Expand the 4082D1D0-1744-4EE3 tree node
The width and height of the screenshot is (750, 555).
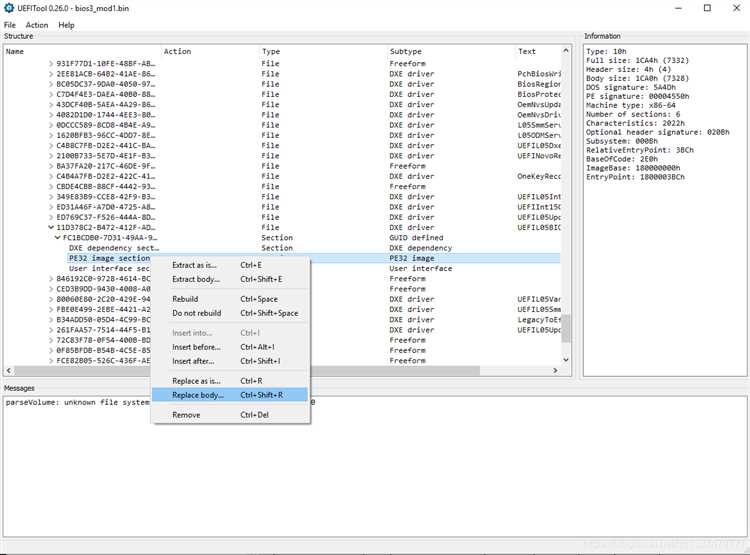click(51, 115)
